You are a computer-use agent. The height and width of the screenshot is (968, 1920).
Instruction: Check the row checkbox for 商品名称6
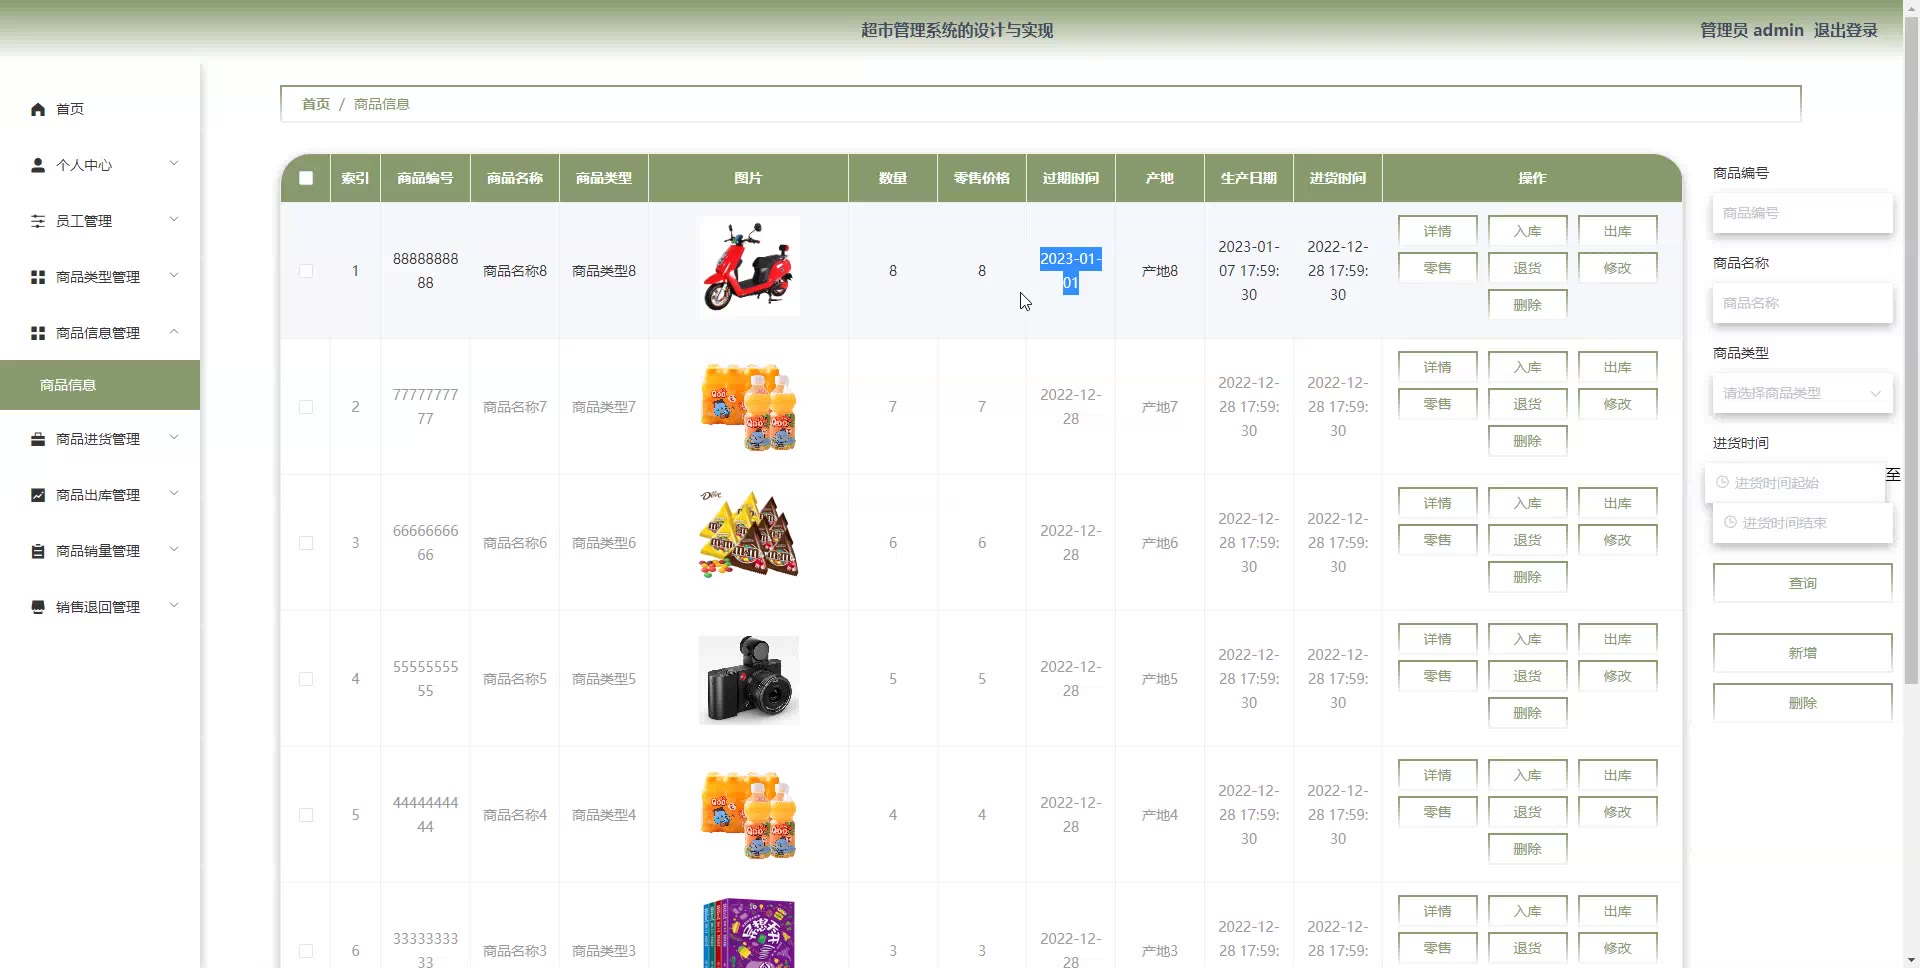tap(306, 543)
